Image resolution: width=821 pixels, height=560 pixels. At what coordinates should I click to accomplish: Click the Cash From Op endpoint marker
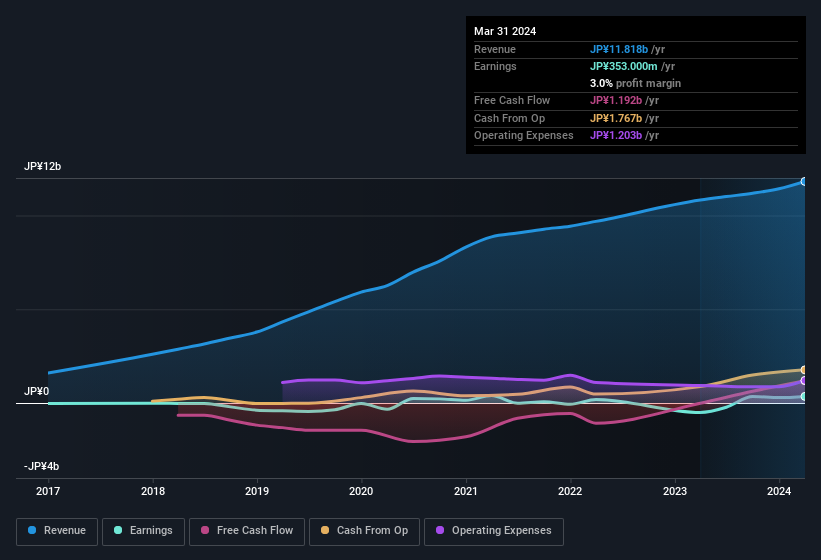[804, 370]
